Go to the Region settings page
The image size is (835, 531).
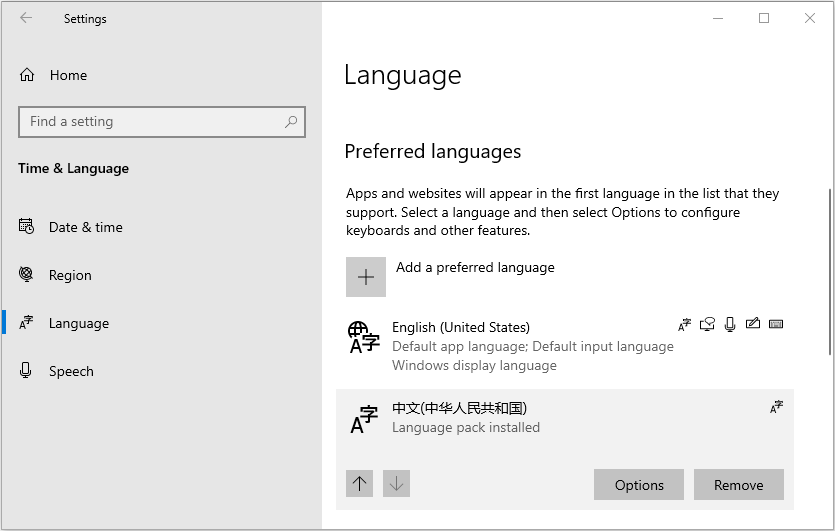[x=70, y=275]
